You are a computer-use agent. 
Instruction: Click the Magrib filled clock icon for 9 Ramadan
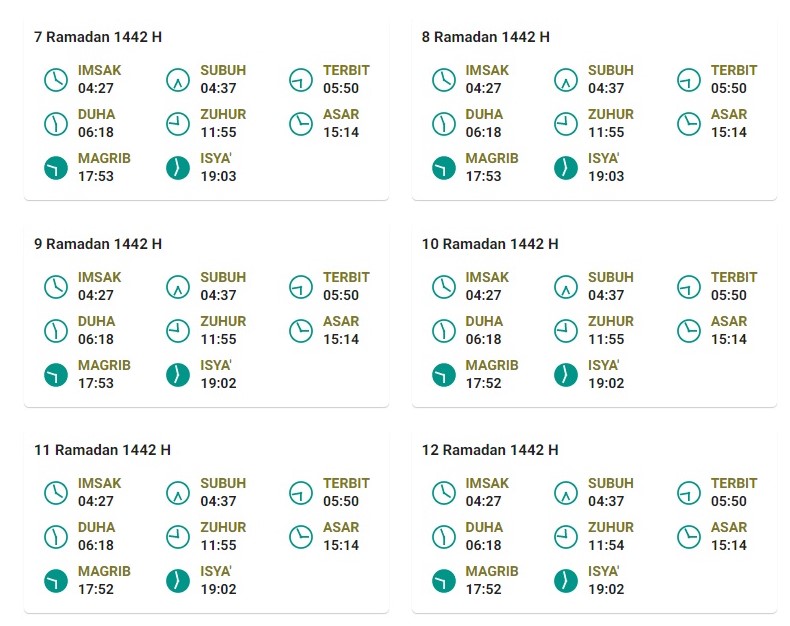(x=56, y=375)
